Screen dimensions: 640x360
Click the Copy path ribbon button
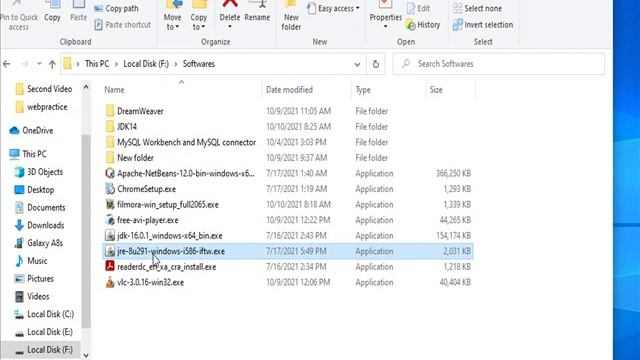point(116,8)
